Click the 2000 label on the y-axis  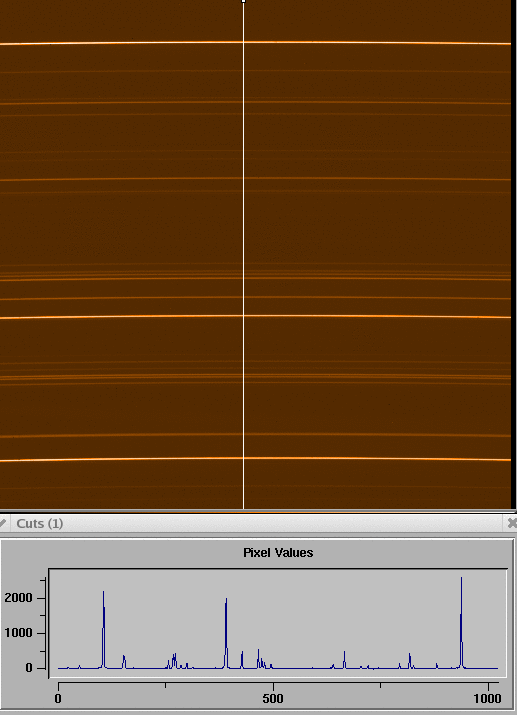[x=18, y=598]
